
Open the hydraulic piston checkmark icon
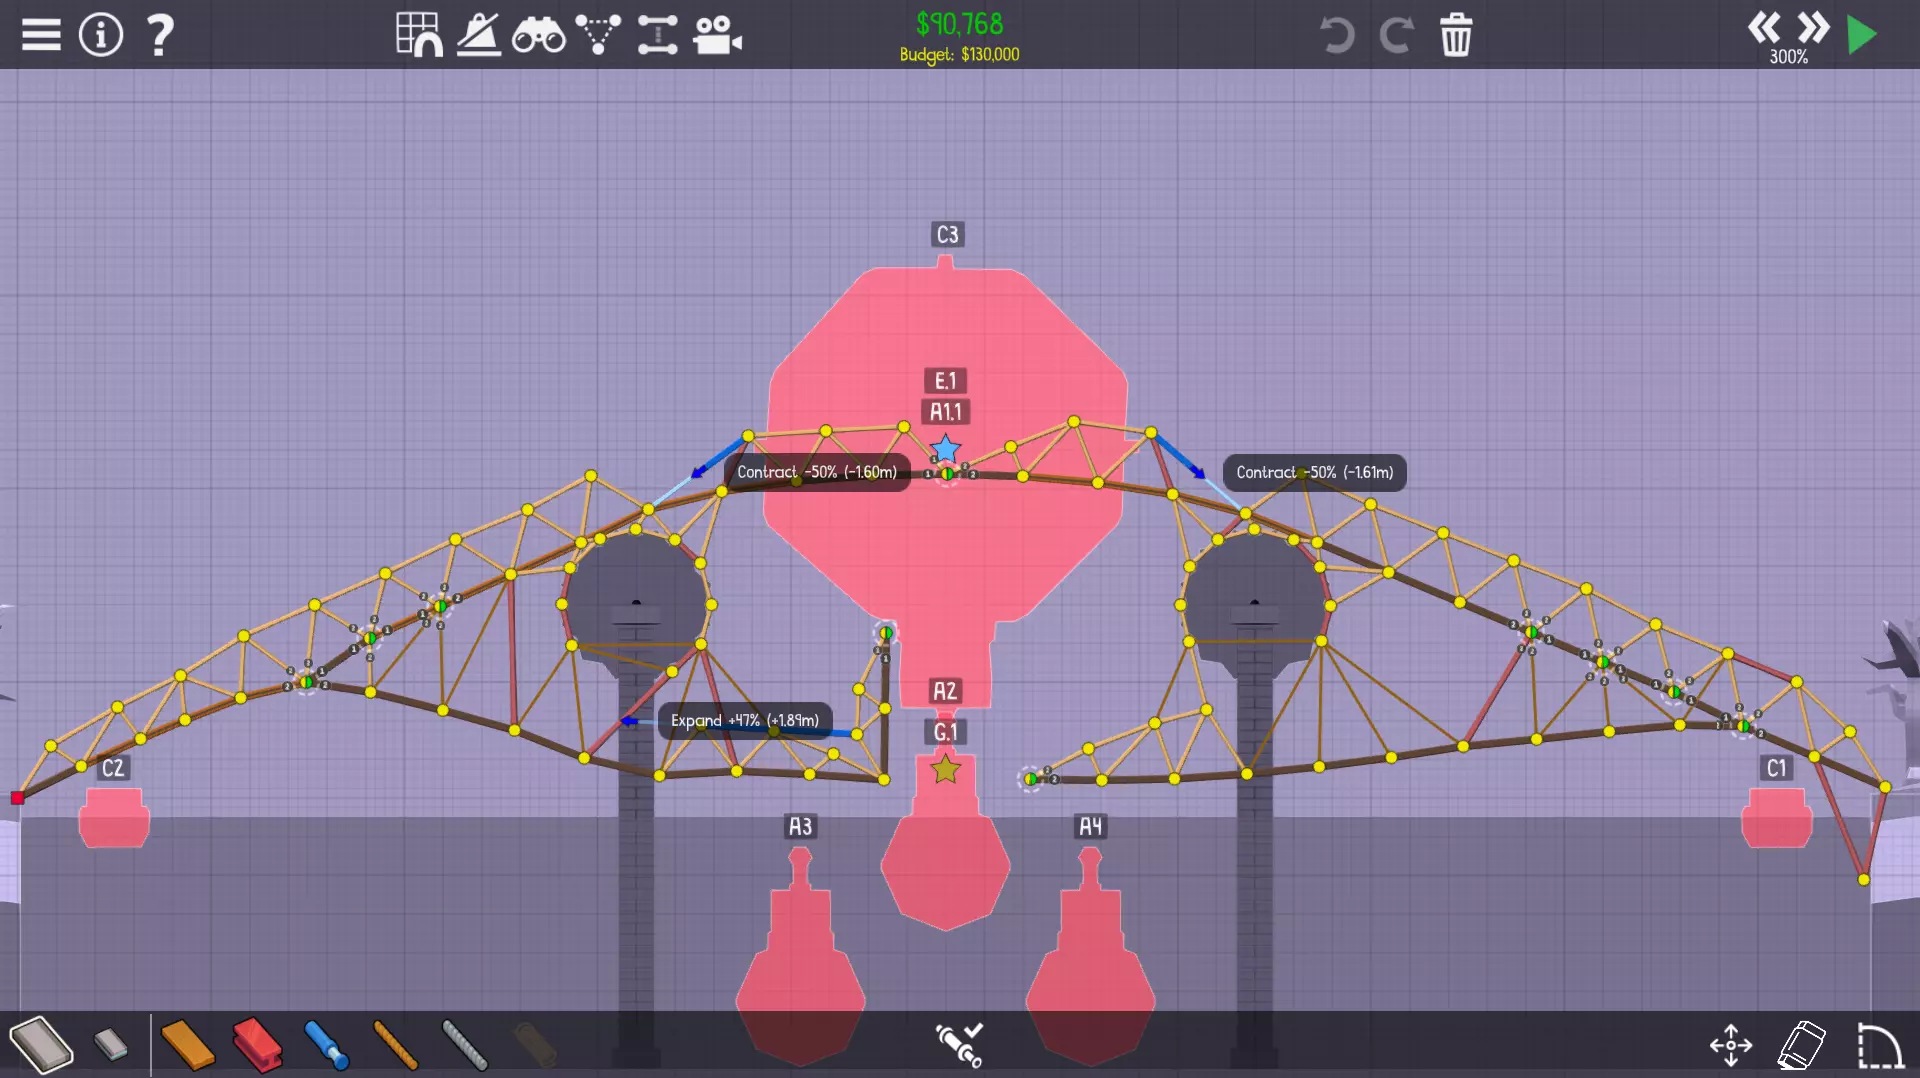click(959, 1044)
